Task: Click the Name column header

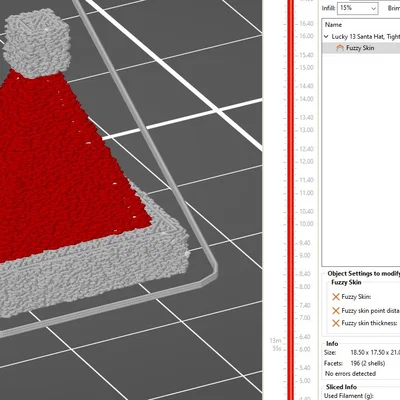Action: click(333, 25)
